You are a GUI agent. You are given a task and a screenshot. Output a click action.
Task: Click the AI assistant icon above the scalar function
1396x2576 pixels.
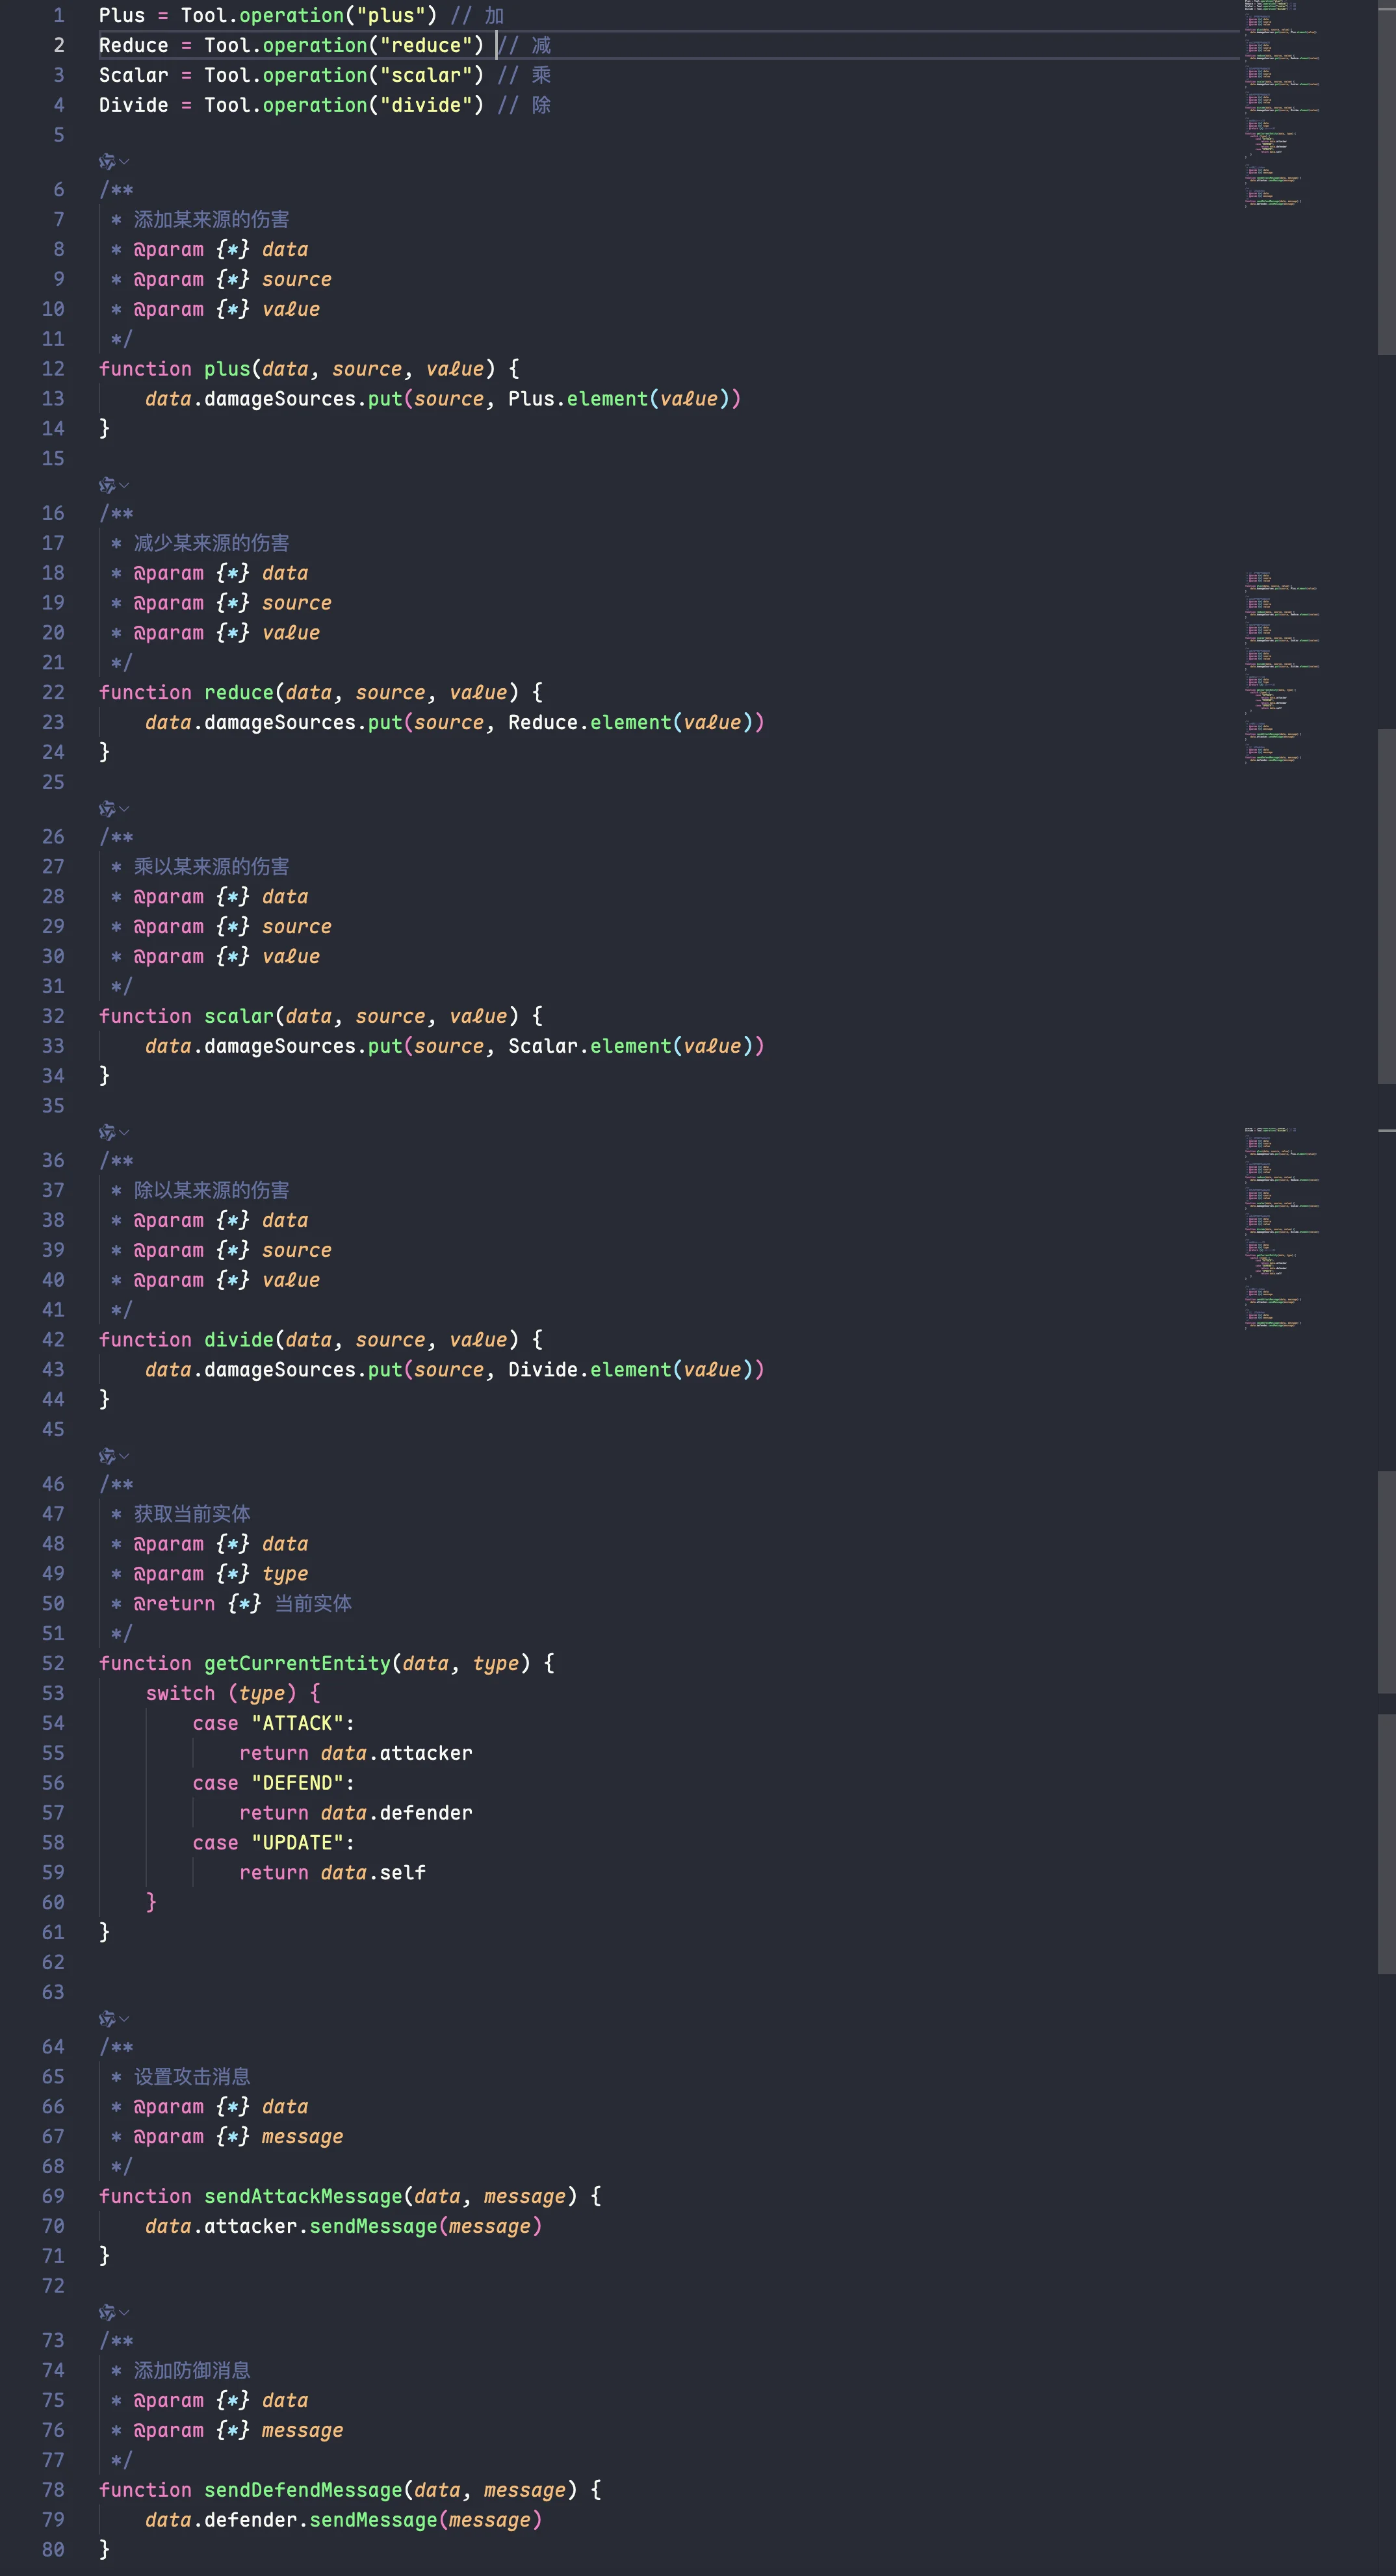pyautogui.click(x=106, y=808)
